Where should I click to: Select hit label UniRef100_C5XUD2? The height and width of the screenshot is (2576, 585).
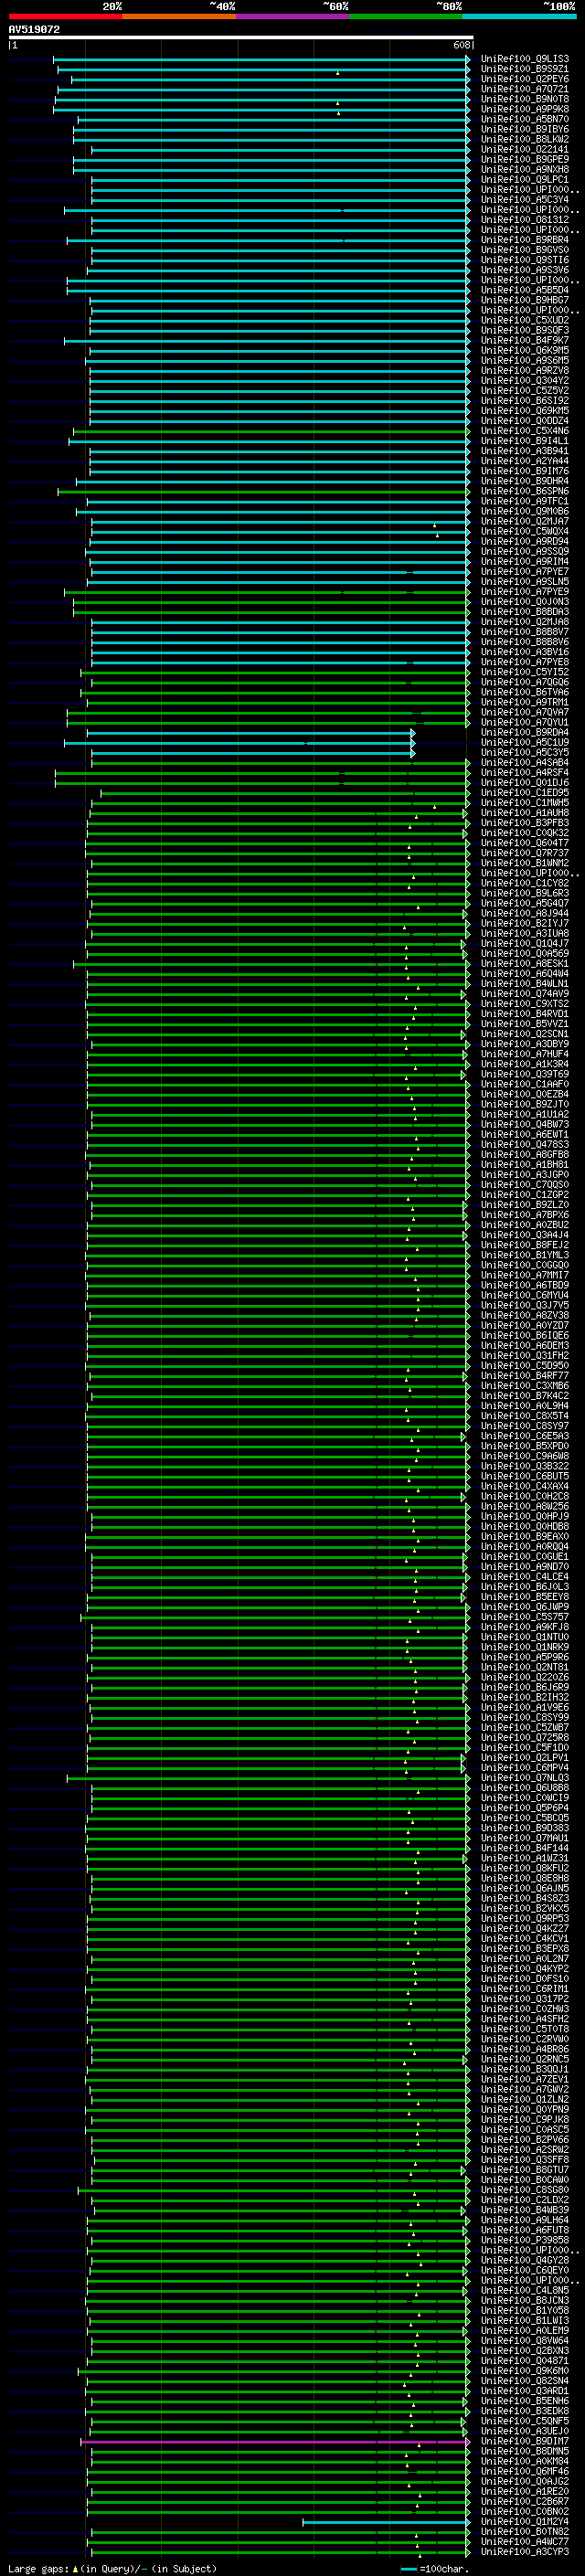525,320
